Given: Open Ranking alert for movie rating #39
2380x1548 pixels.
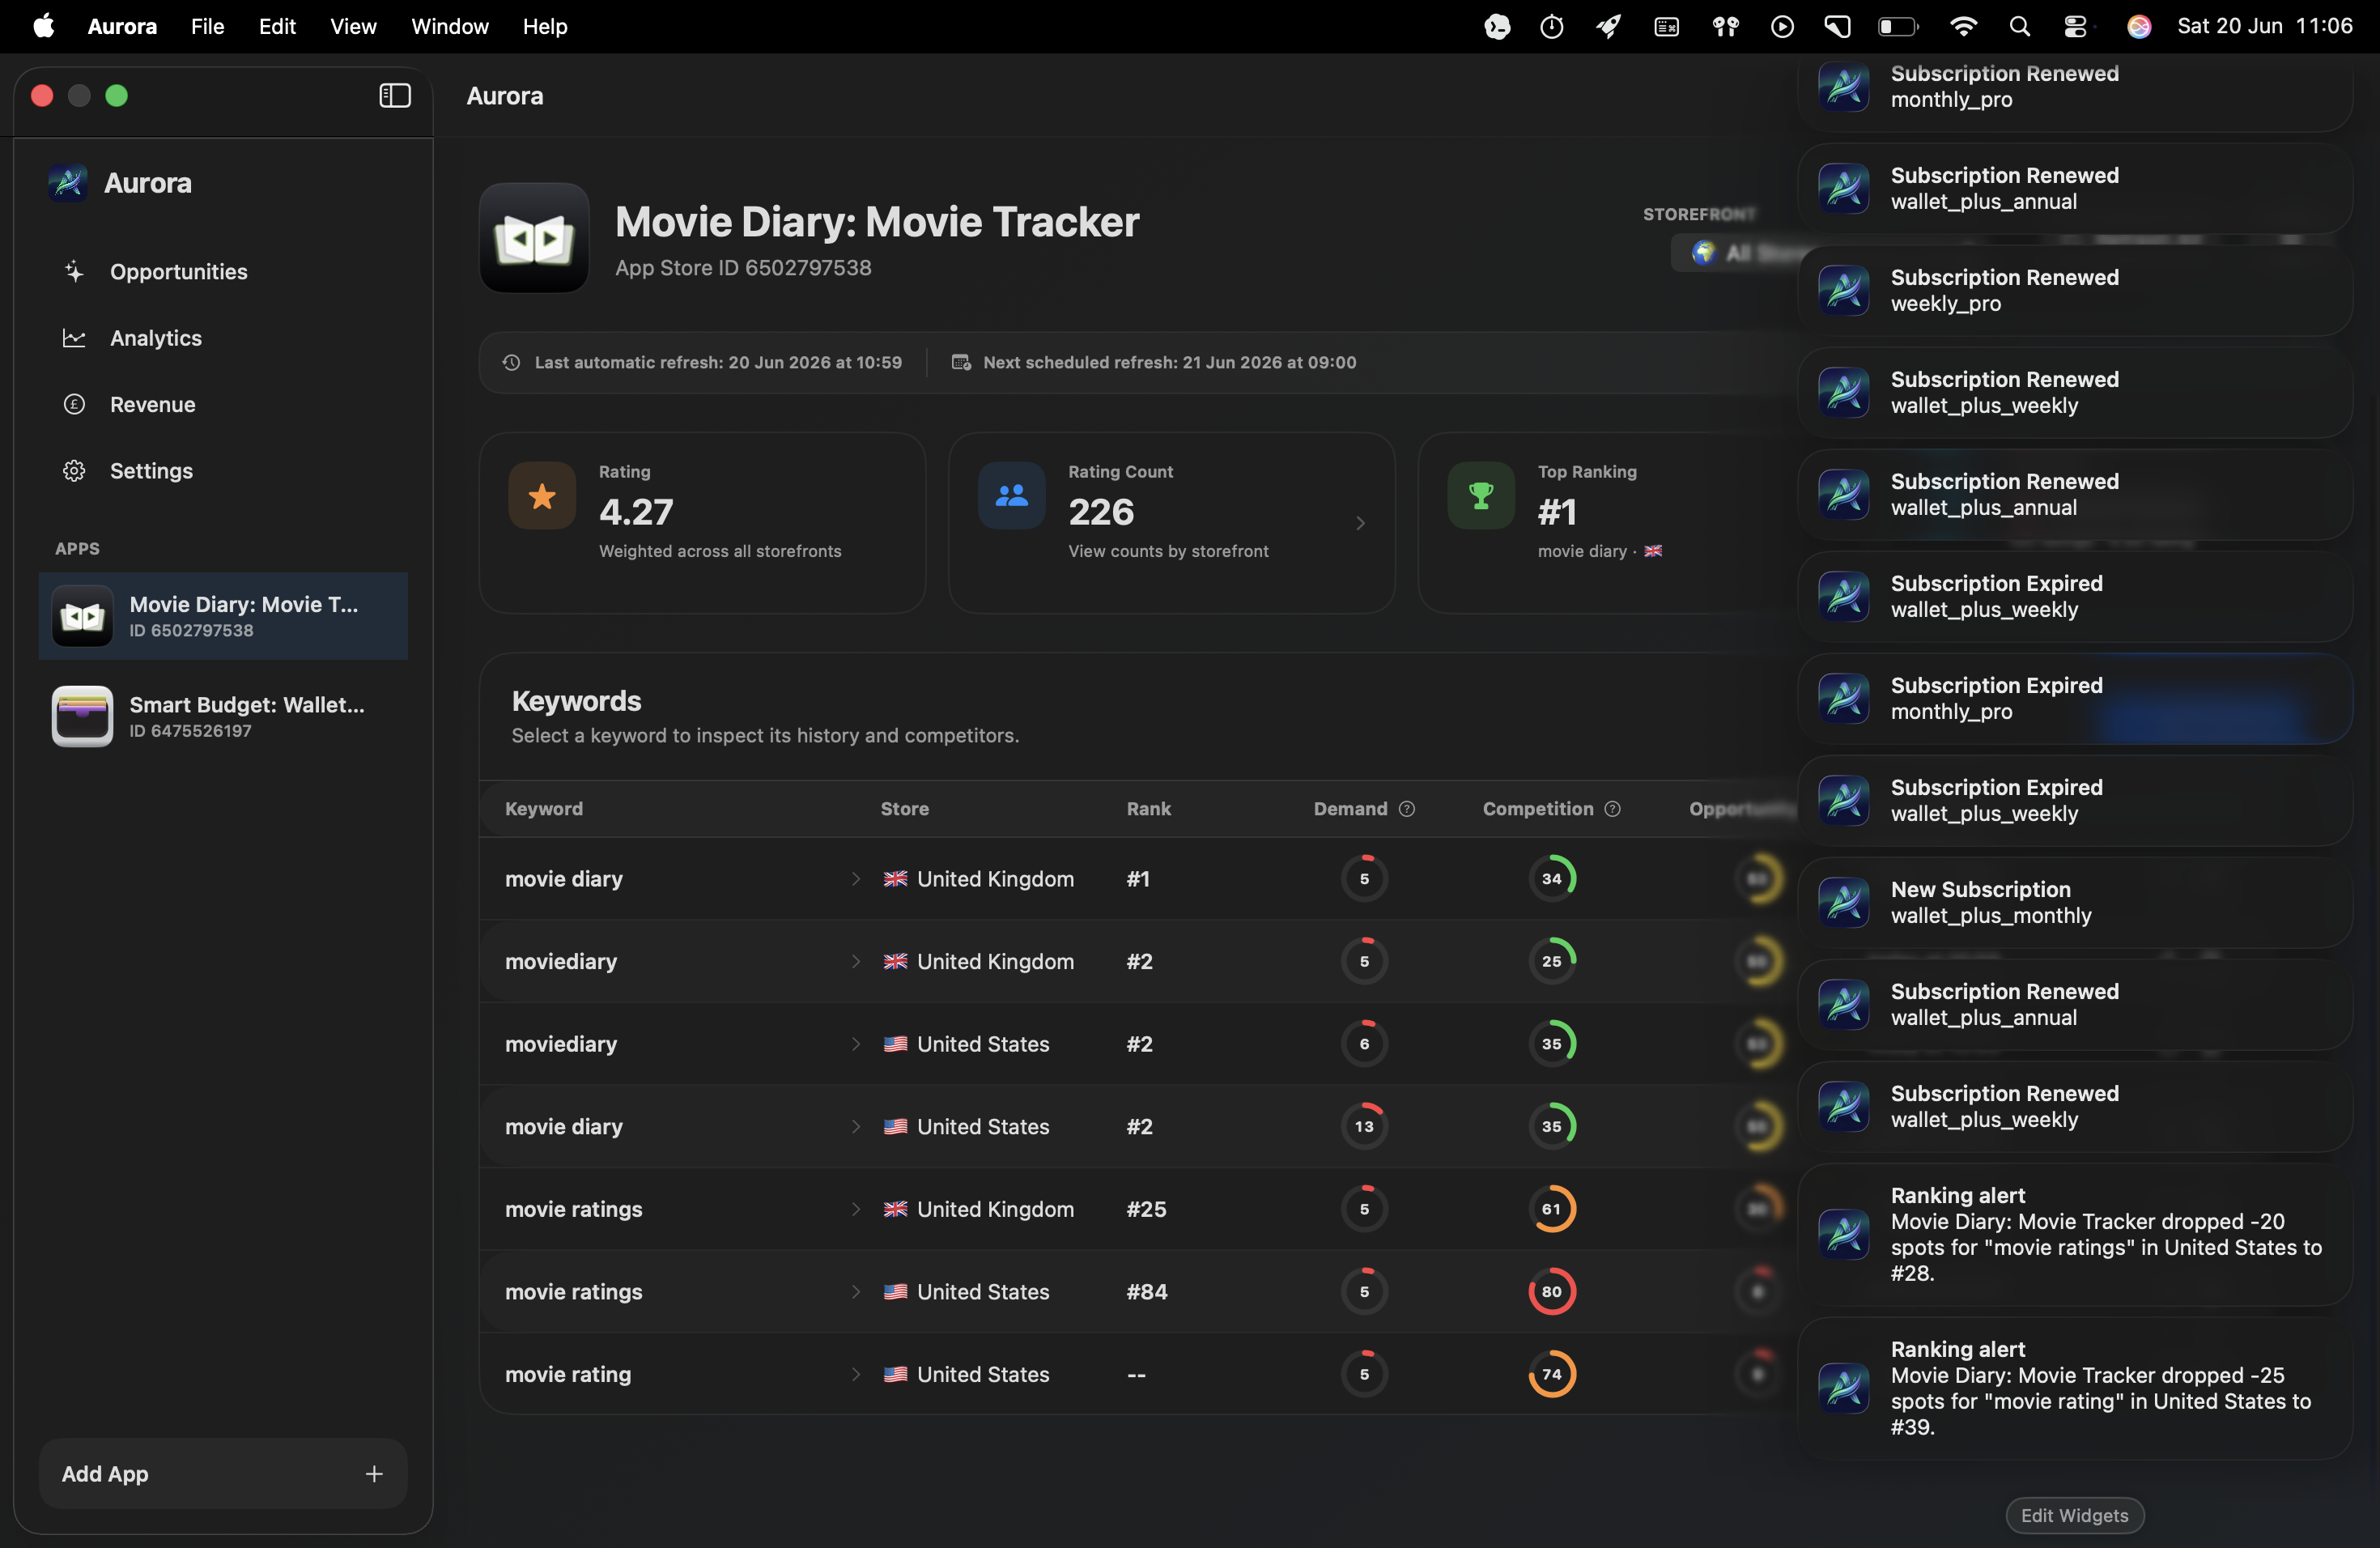Looking at the screenshot, I should [x=2074, y=1388].
